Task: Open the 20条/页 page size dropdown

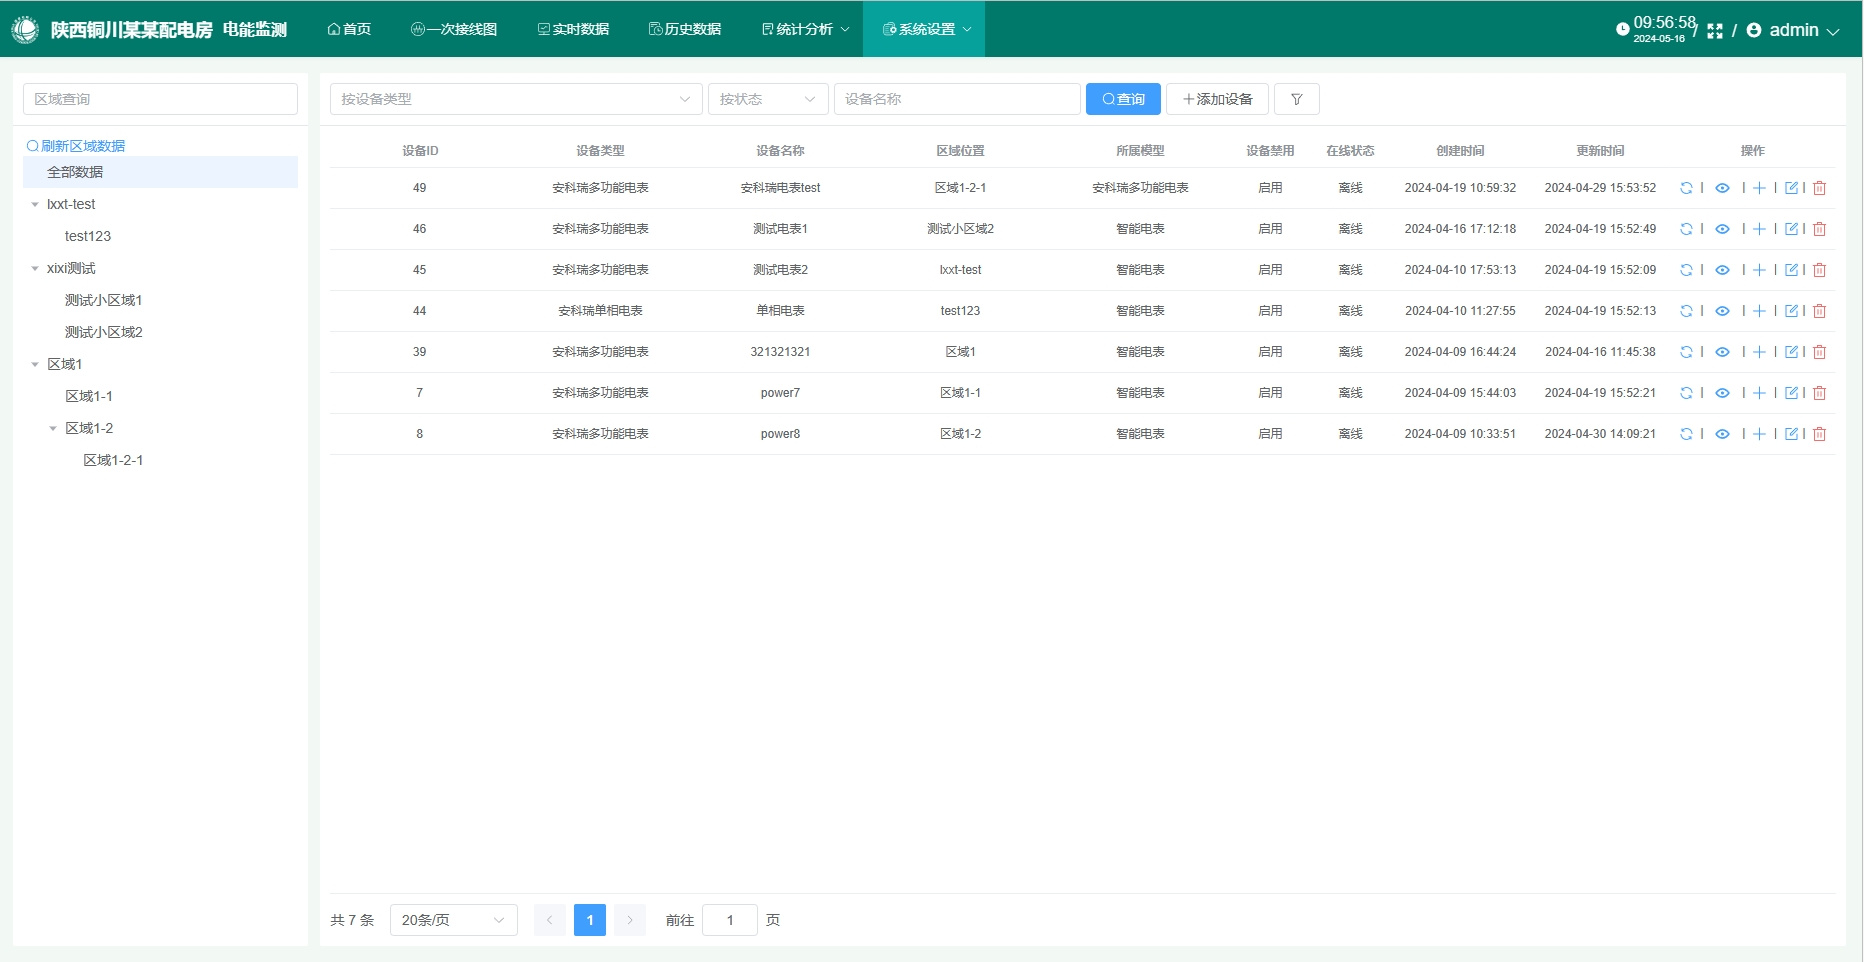Action: [x=453, y=920]
